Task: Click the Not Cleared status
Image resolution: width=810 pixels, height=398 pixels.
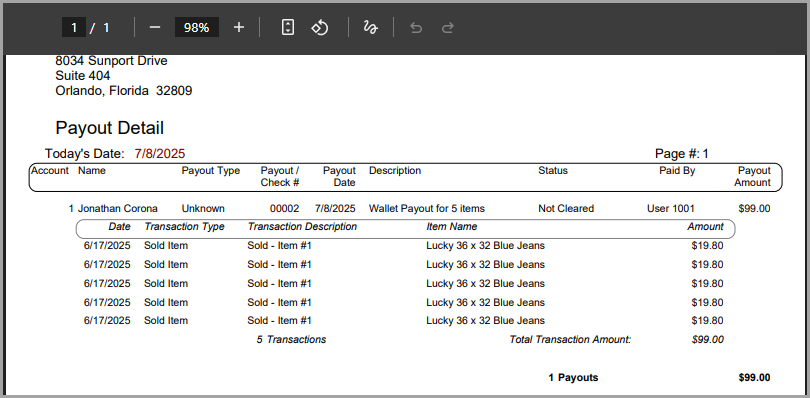Action: point(566,209)
